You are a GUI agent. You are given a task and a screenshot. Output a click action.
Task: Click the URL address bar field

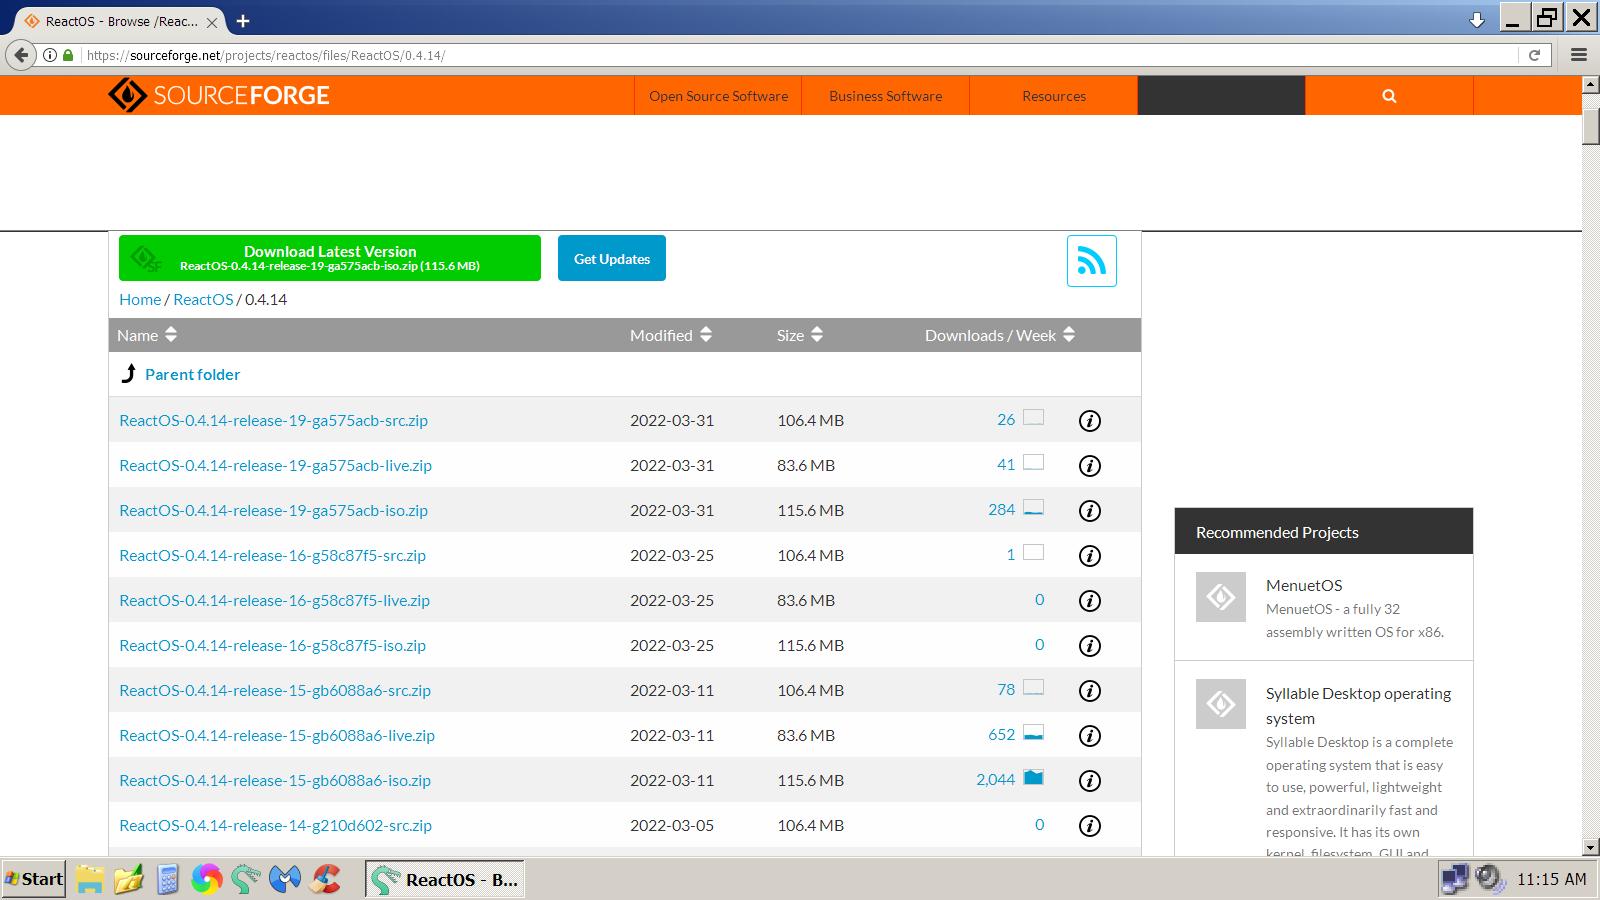click(800, 55)
